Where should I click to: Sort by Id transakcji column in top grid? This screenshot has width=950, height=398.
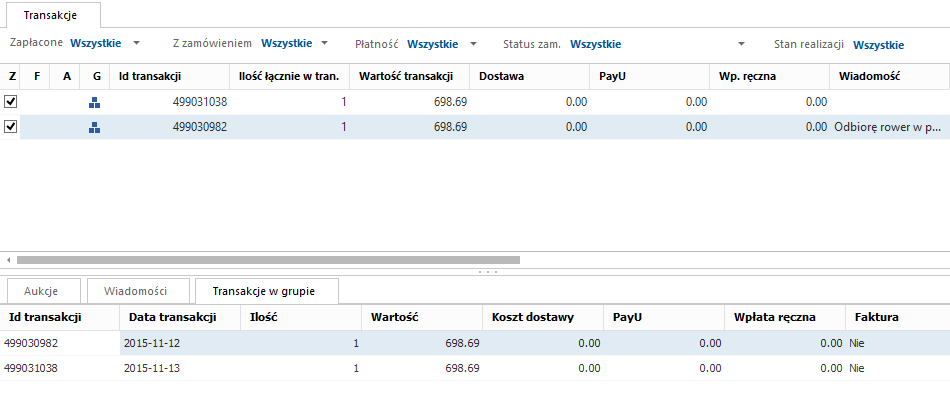pos(170,76)
